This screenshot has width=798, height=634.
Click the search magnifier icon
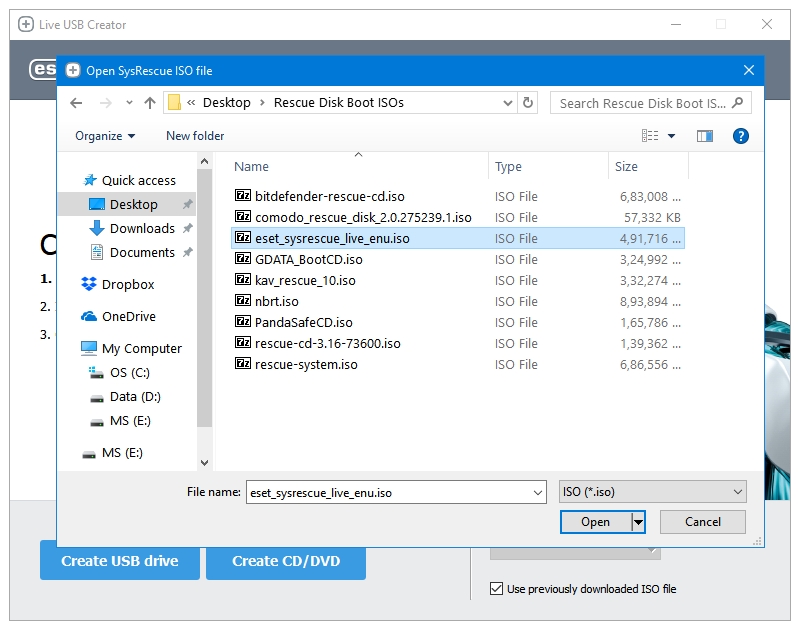[739, 103]
